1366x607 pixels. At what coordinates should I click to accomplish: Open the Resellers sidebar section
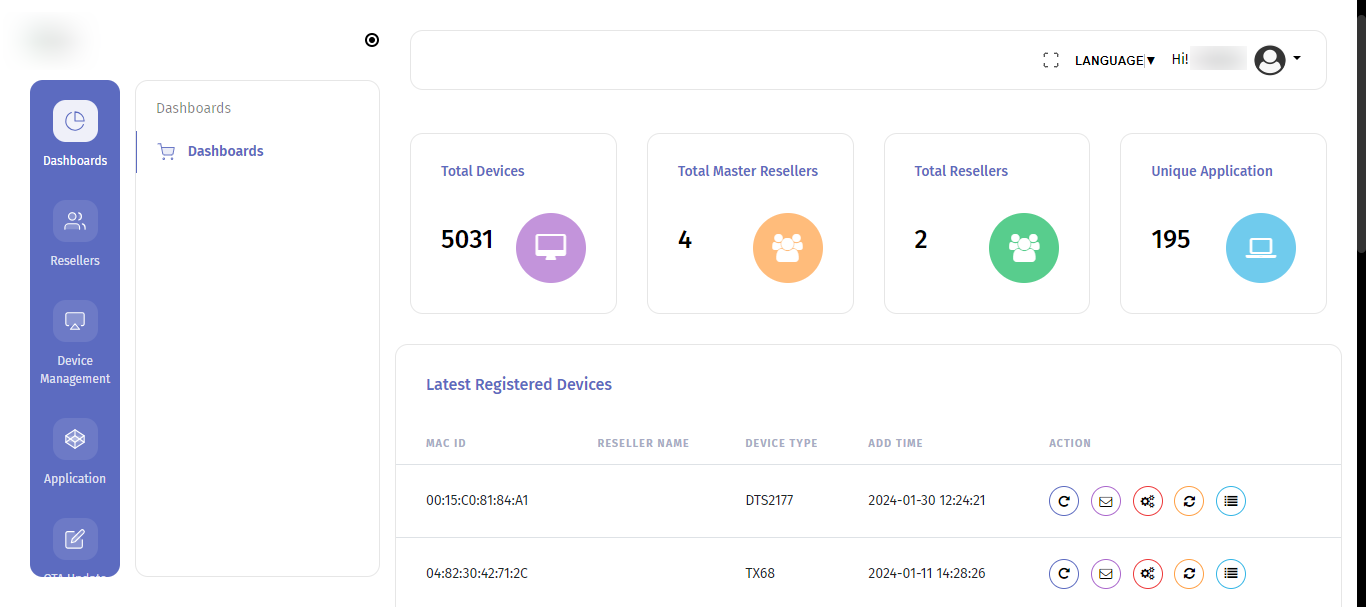75,221
